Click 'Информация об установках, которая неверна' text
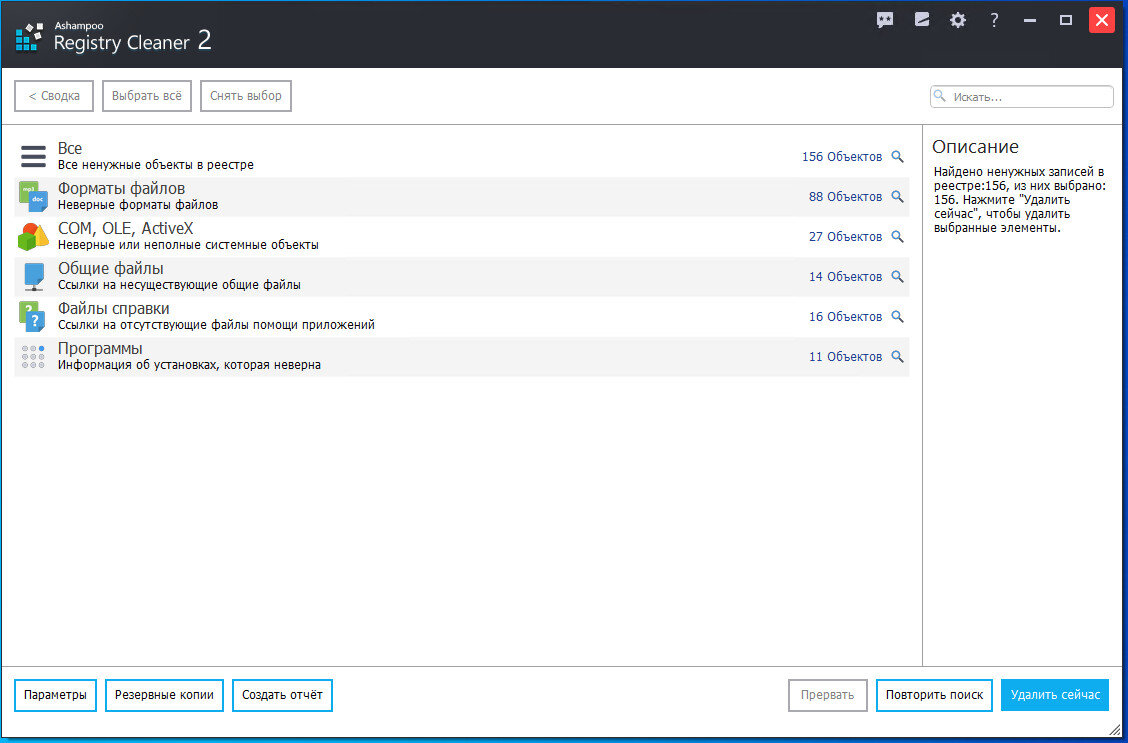 click(189, 365)
